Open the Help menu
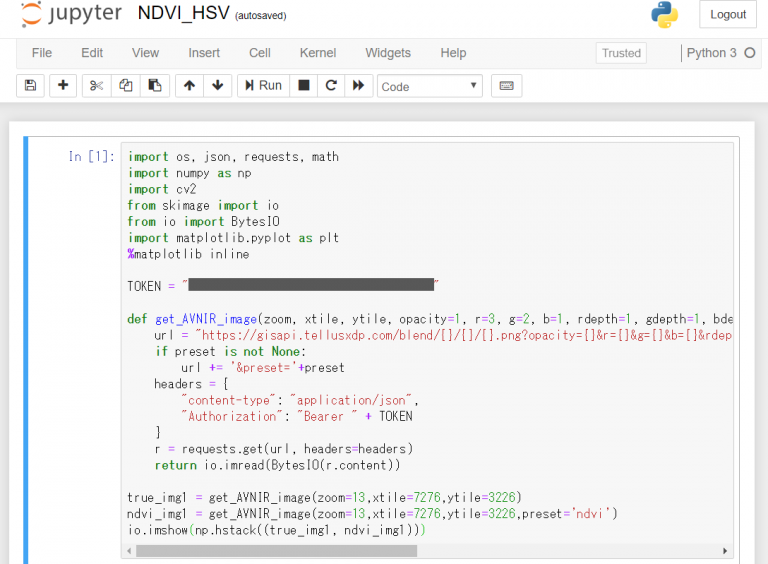The image size is (768, 564). click(x=453, y=53)
